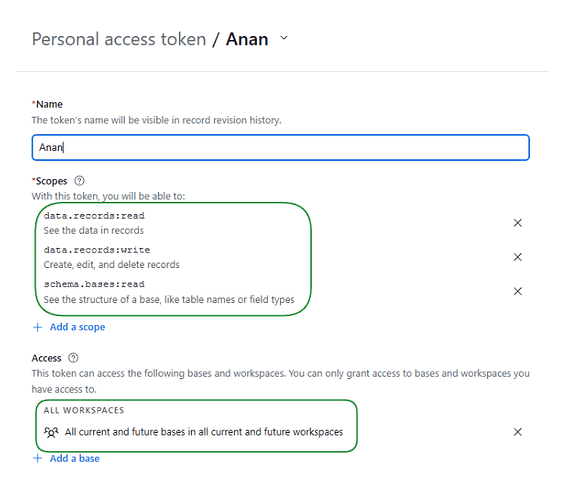565x500 pixels.
Task: Remove the data.records:write scope
Action: [x=517, y=257]
